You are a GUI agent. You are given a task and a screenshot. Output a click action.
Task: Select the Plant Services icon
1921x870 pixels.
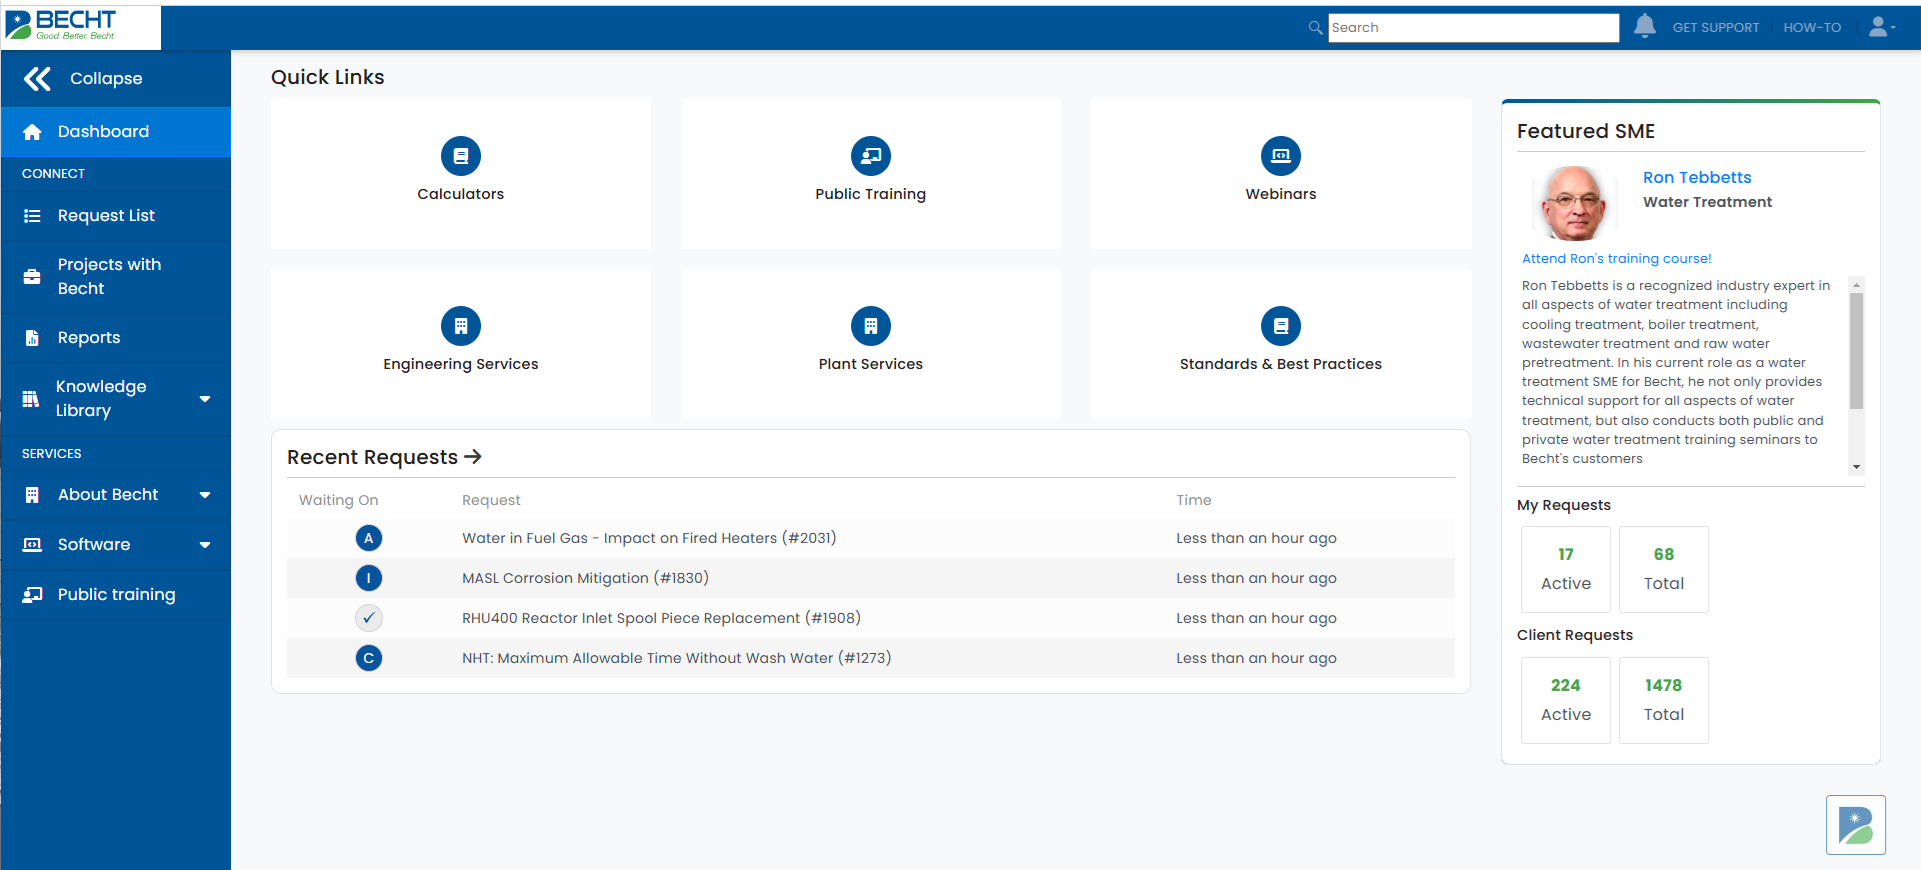coord(870,326)
